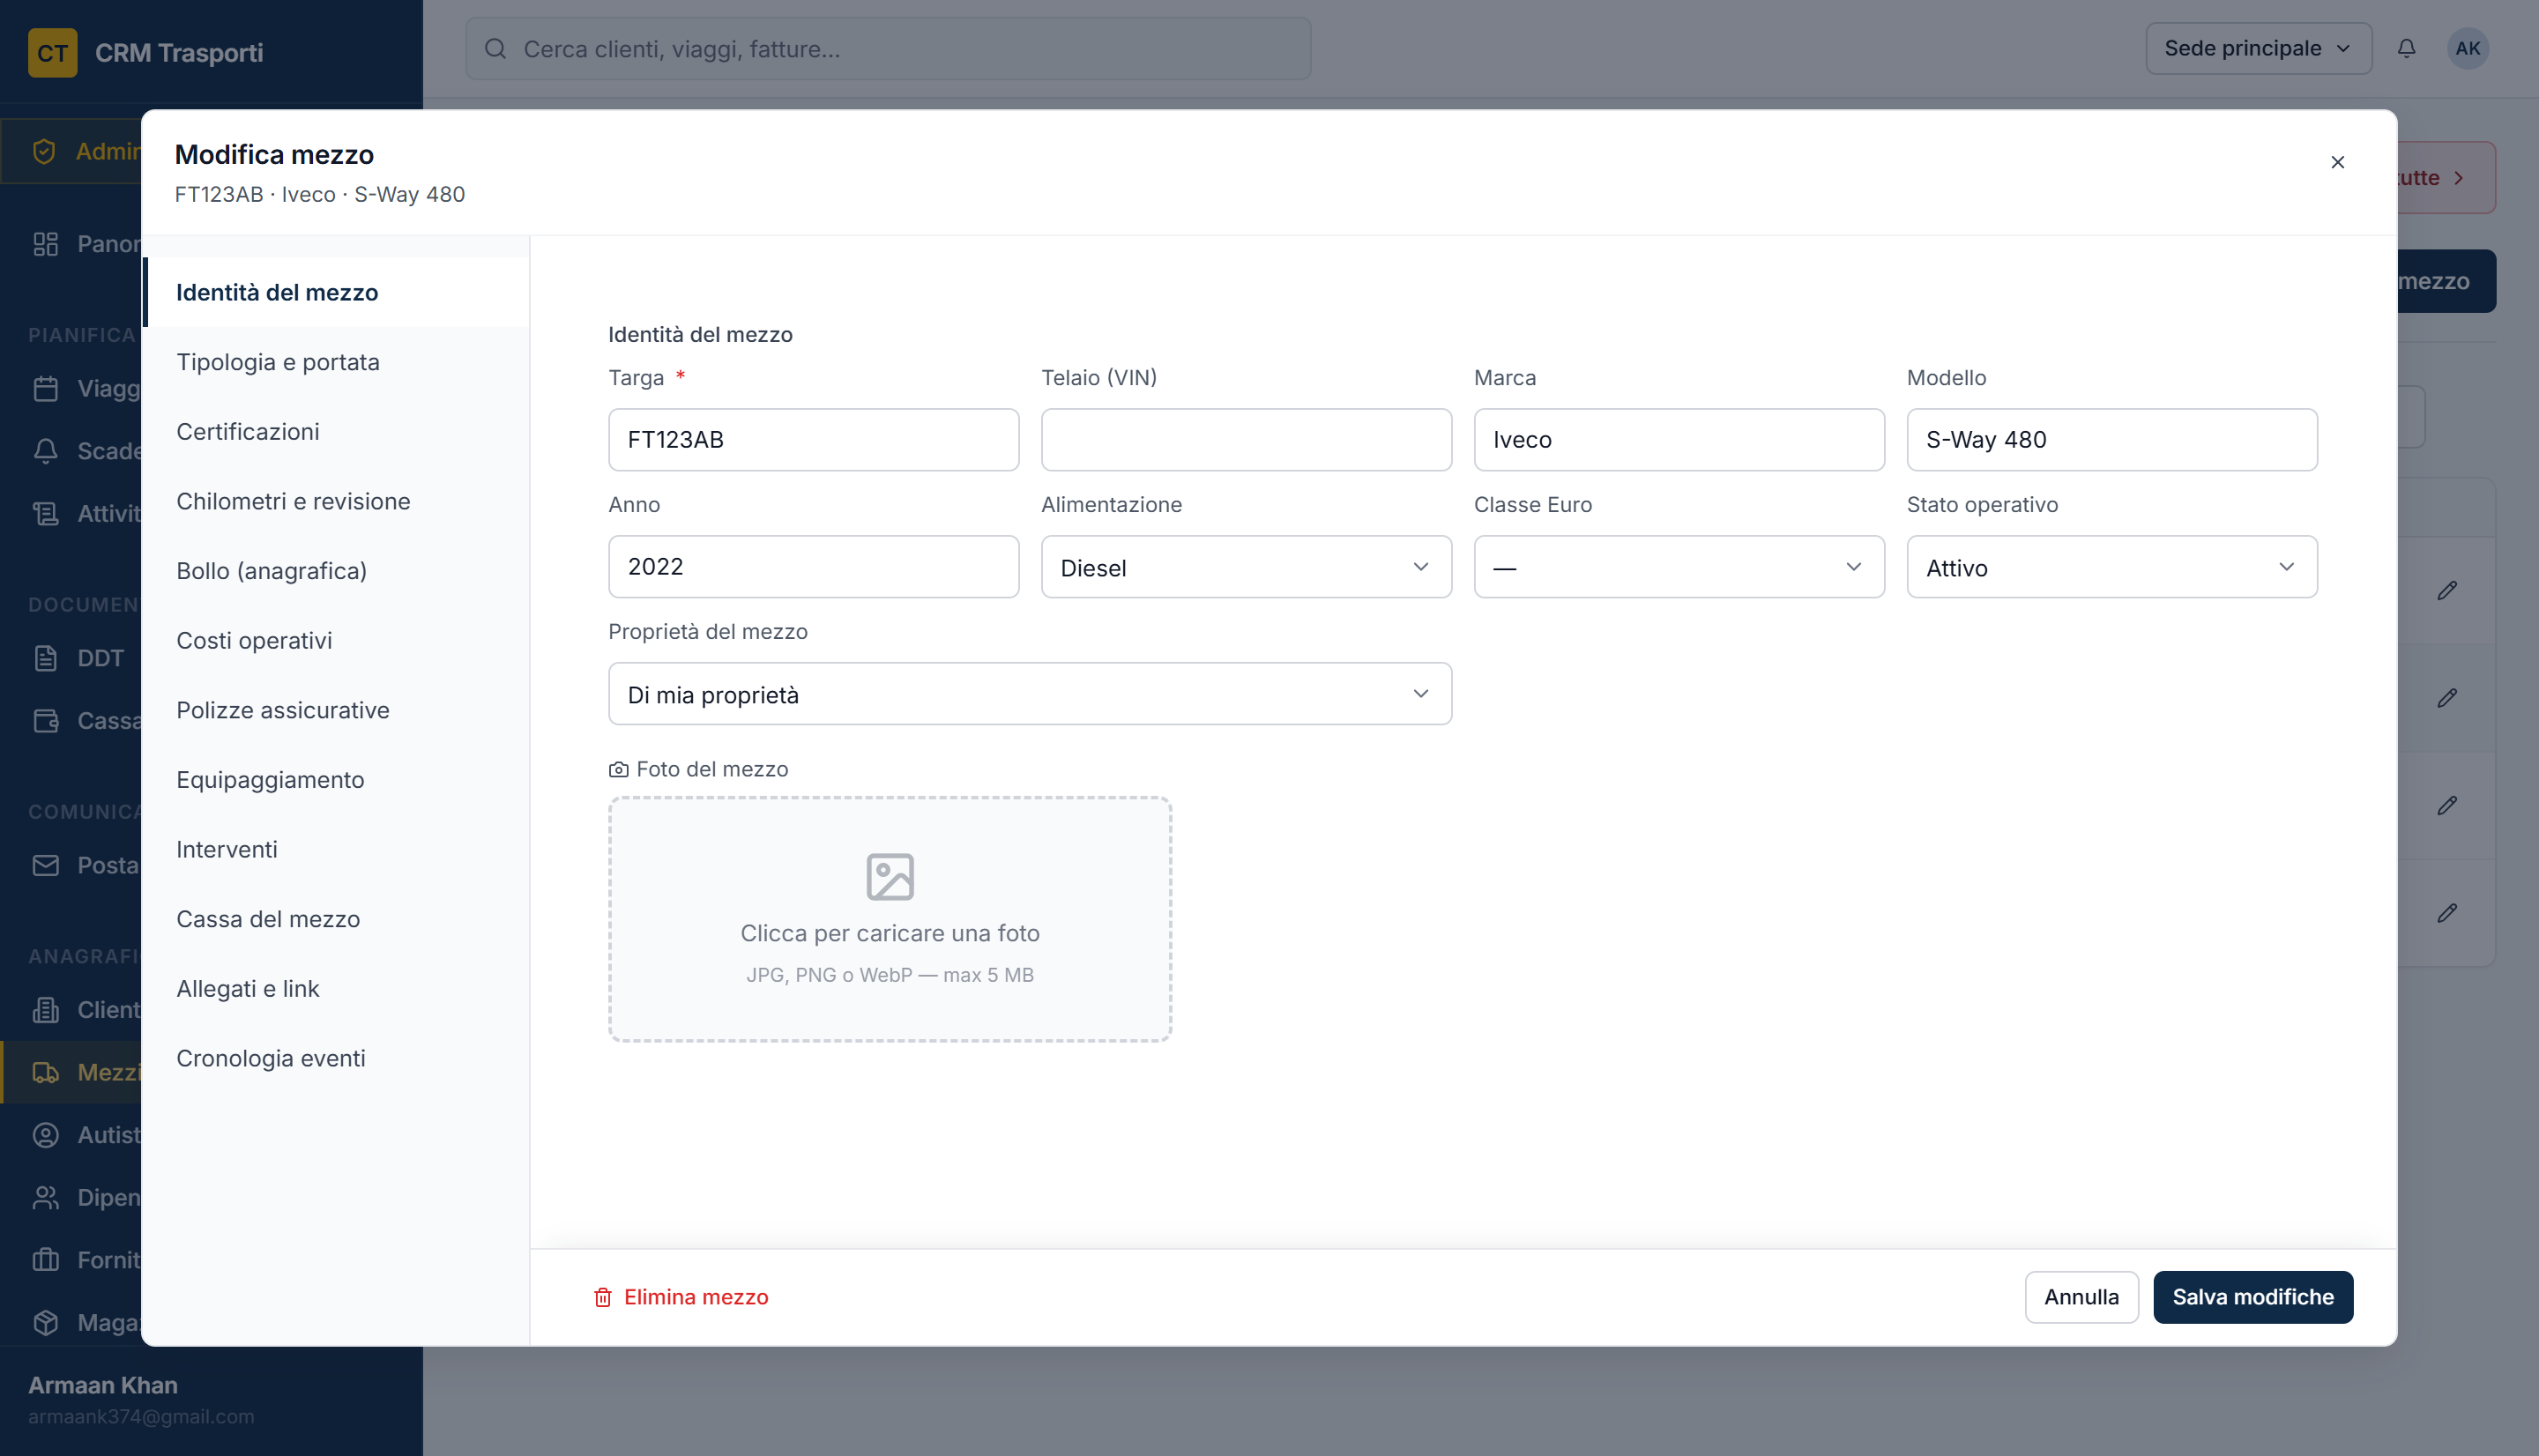
Task: Click the image placeholder icon in photo upload
Action: coord(889,876)
